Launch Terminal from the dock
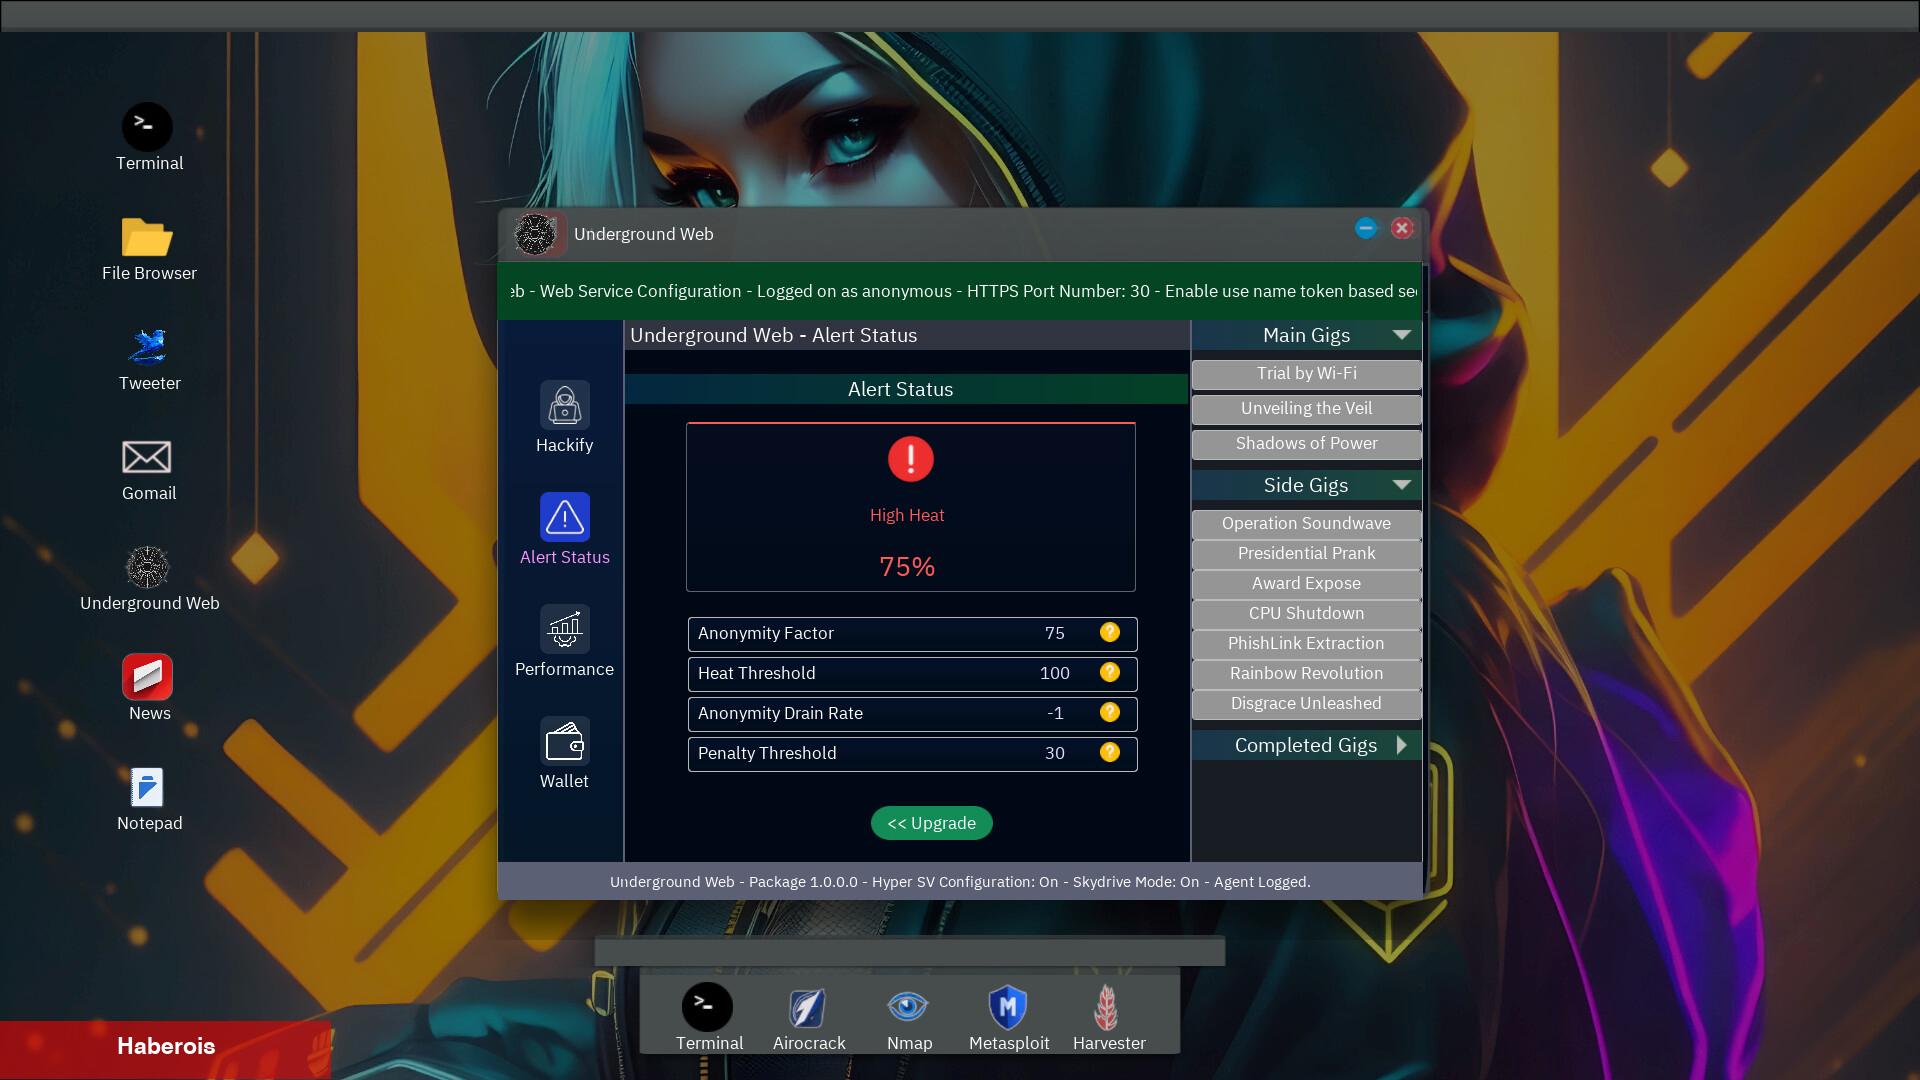Image resolution: width=1920 pixels, height=1080 pixels. (x=708, y=1007)
